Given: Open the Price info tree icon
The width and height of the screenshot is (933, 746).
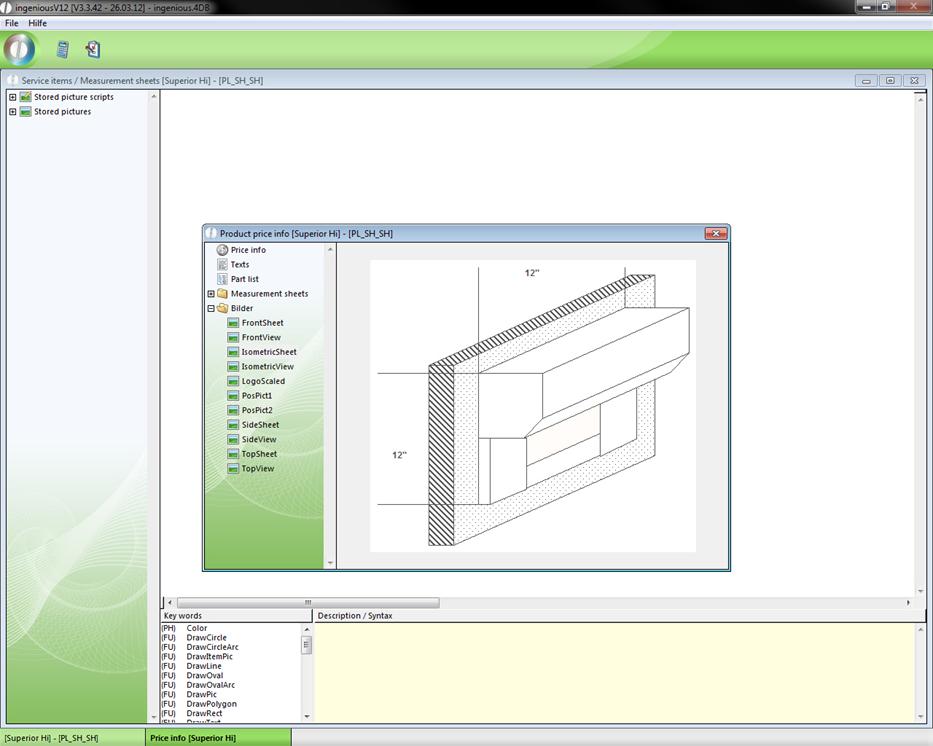Looking at the screenshot, I should [222, 250].
